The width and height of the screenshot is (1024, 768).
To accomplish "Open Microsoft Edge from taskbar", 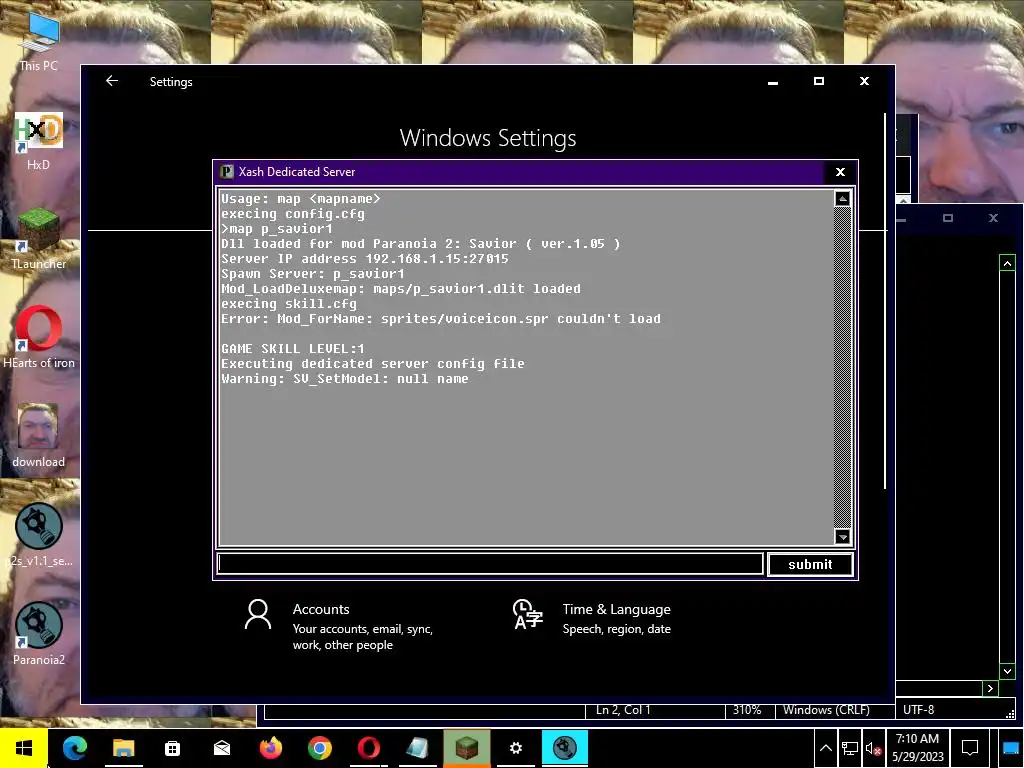I will pos(74,748).
